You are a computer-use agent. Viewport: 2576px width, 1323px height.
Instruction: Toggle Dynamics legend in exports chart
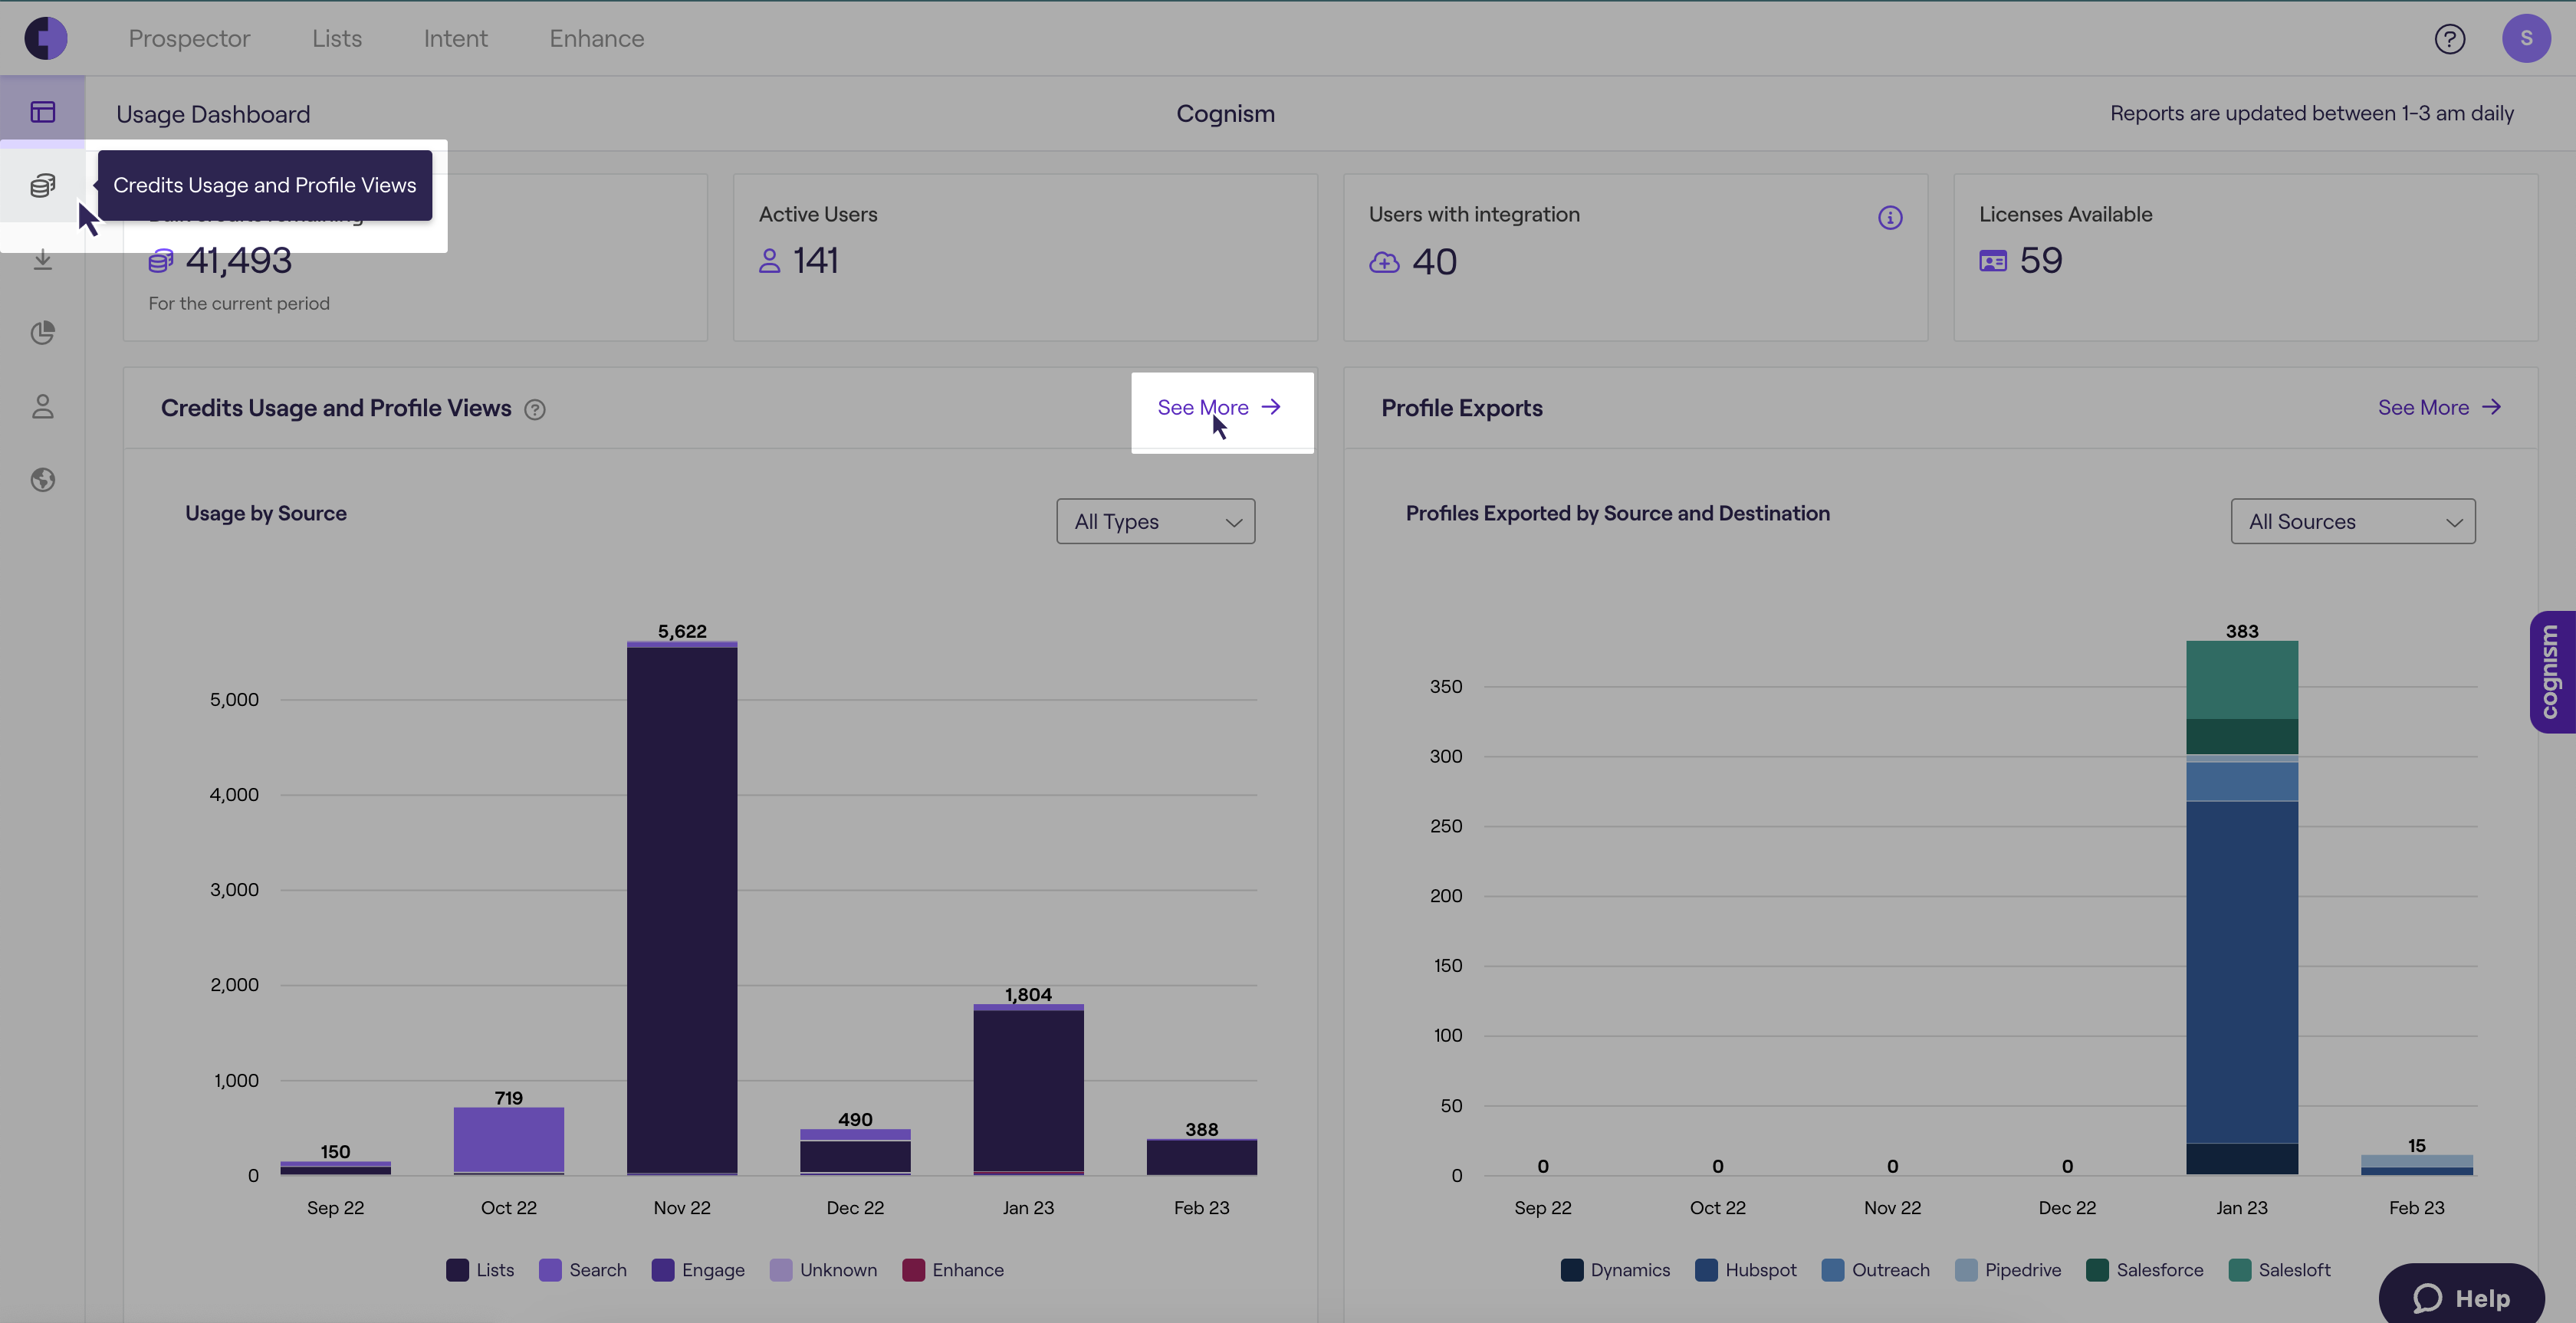tap(1615, 1270)
